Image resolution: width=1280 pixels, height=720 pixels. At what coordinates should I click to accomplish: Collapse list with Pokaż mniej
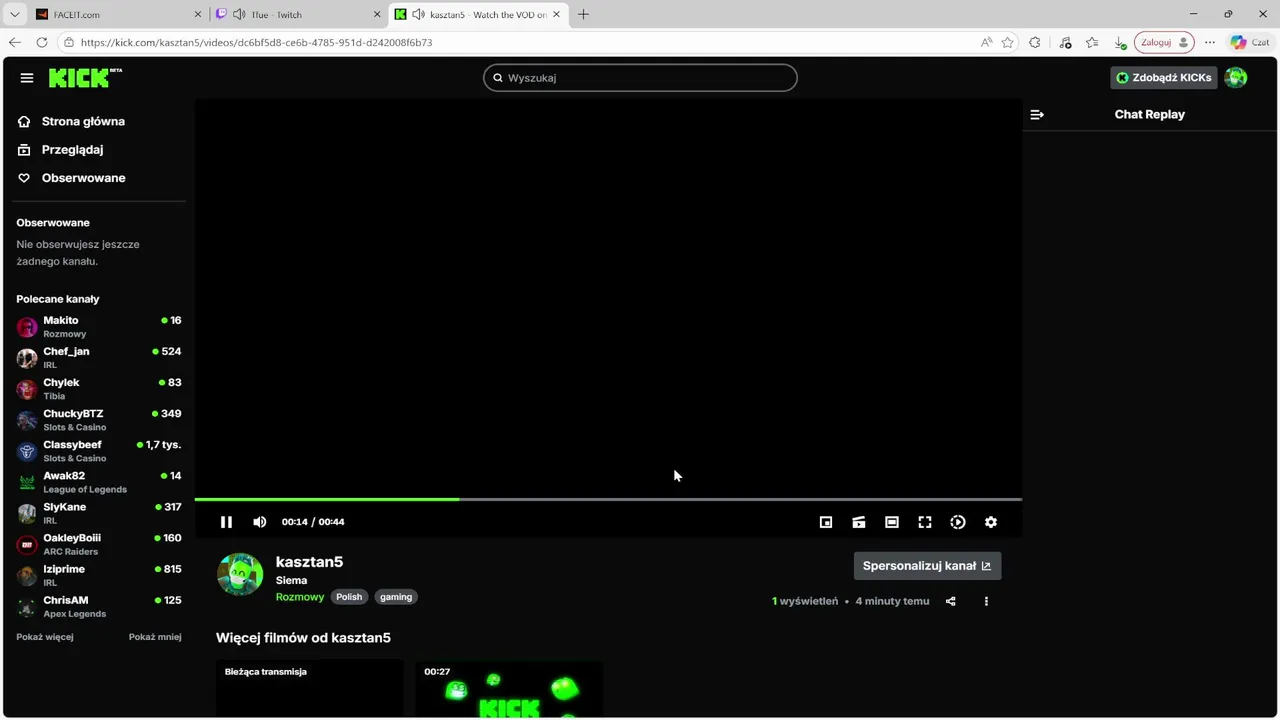(x=155, y=637)
